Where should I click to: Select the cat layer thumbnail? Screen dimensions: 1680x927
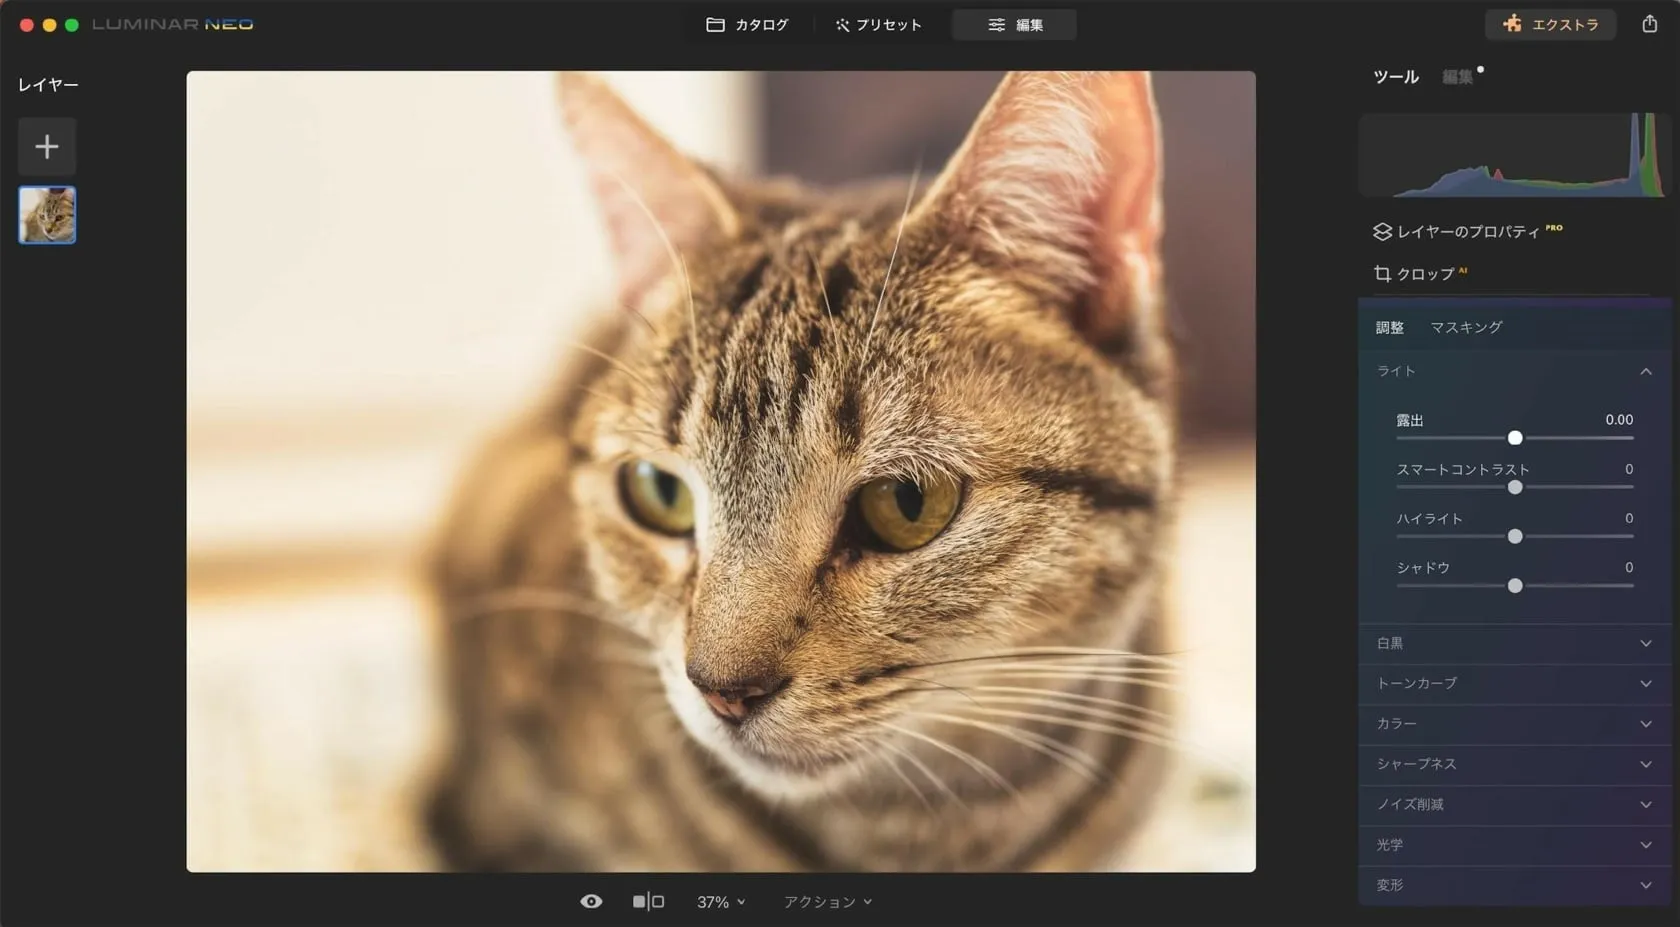tap(47, 215)
